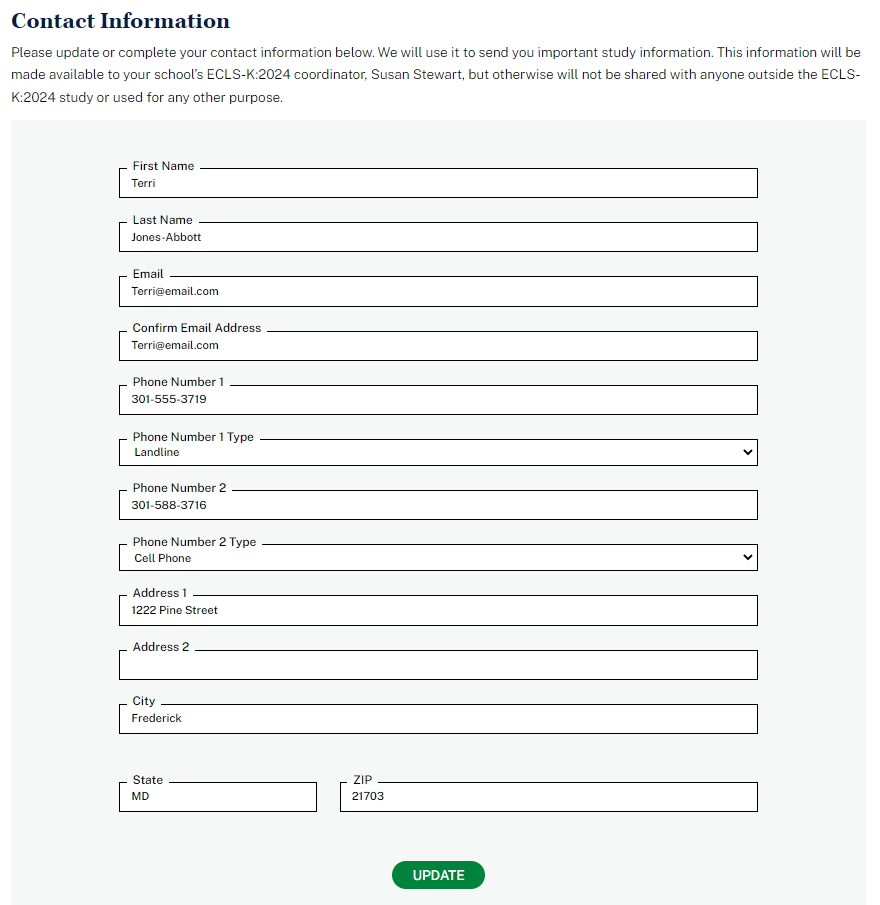The width and height of the screenshot is (880, 905).
Task: Expand the Phone Number 2 Type dropdown
Action: pyautogui.click(x=438, y=558)
